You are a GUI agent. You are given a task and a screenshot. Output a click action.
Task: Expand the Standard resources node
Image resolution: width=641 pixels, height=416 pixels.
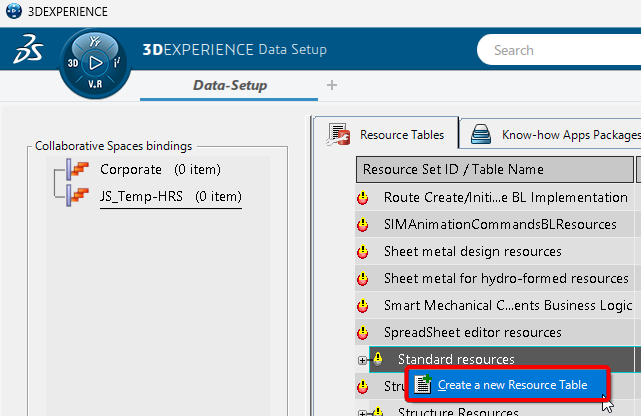pos(362,360)
